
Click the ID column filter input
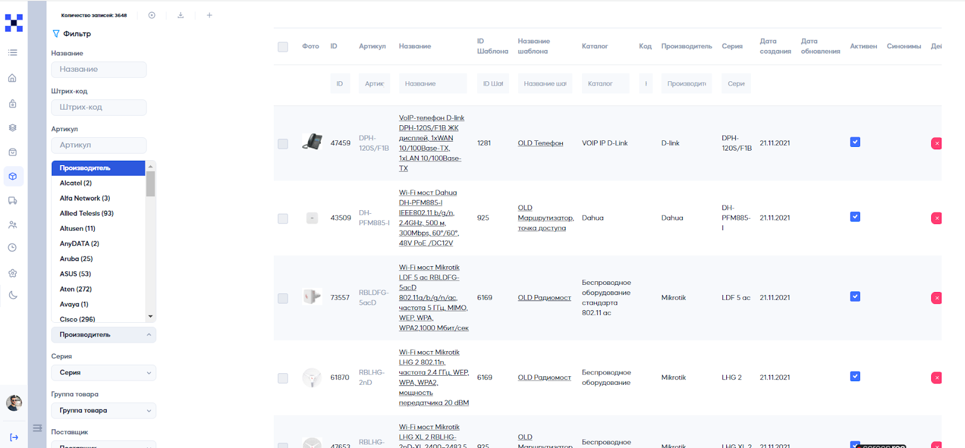[340, 83]
